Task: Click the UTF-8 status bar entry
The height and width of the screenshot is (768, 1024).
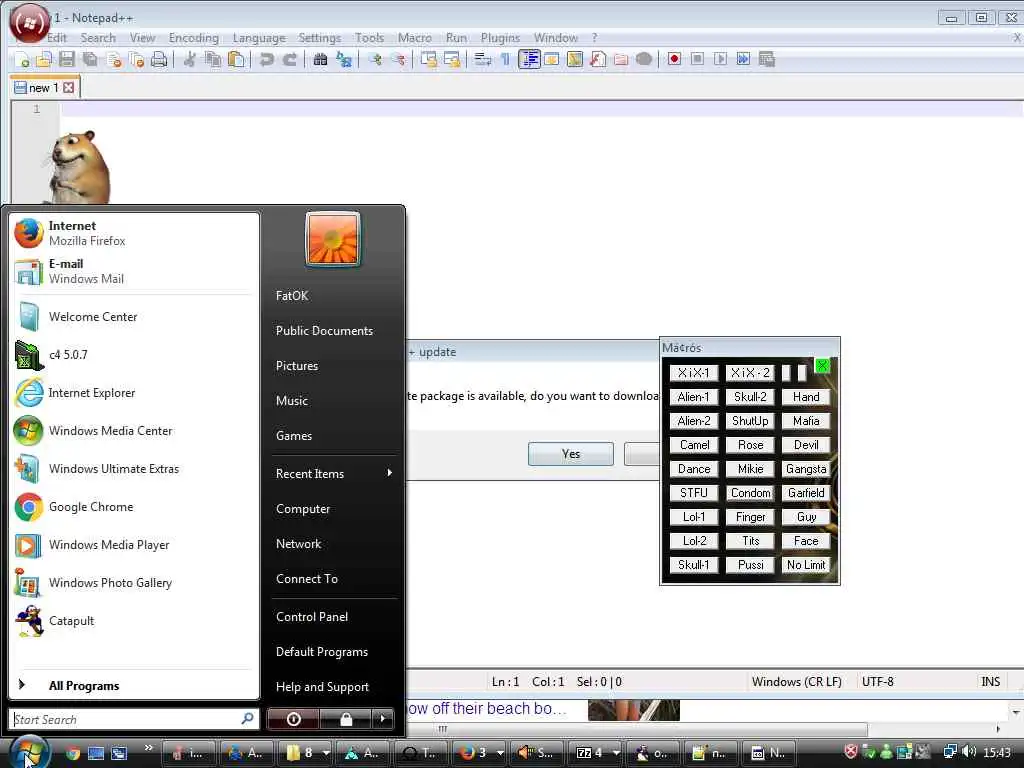Action: point(877,682)
